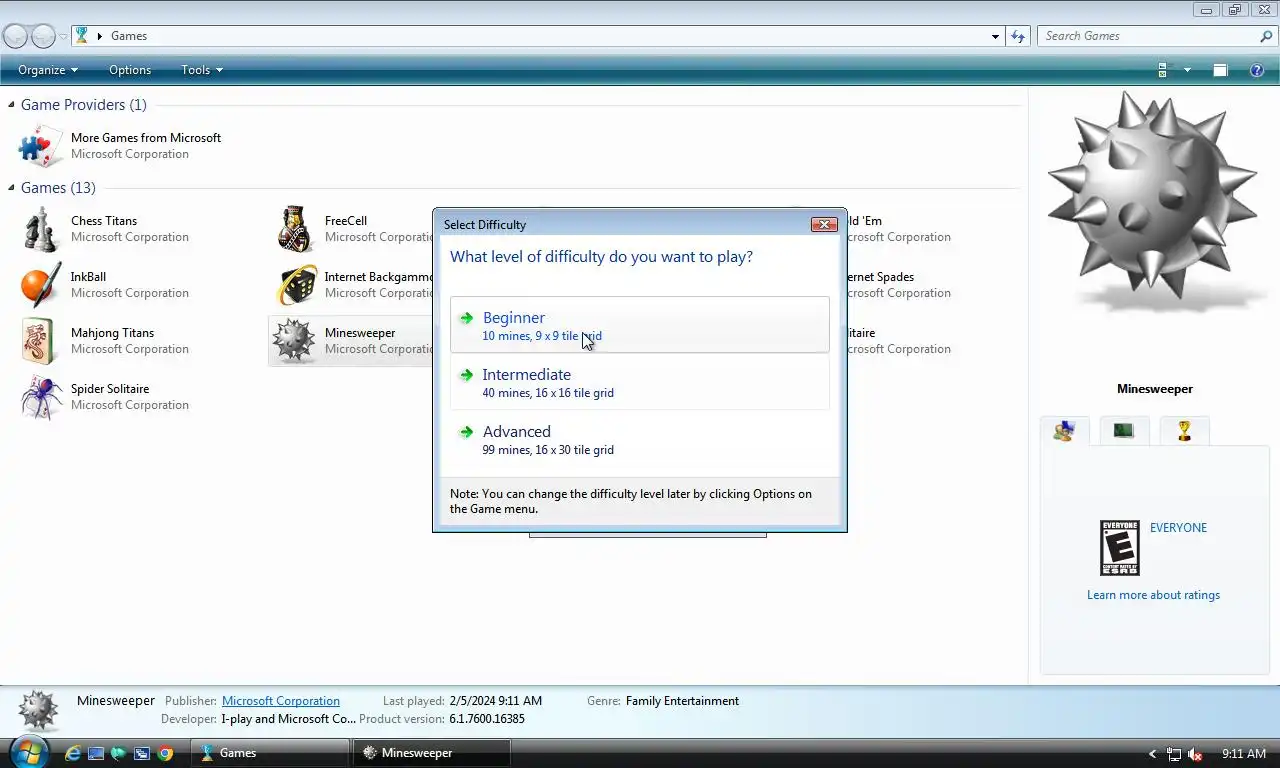The height and width of the screenshot is (768, 1280).
Task: Open the Options menu item
Action: (x=130, y=70)
